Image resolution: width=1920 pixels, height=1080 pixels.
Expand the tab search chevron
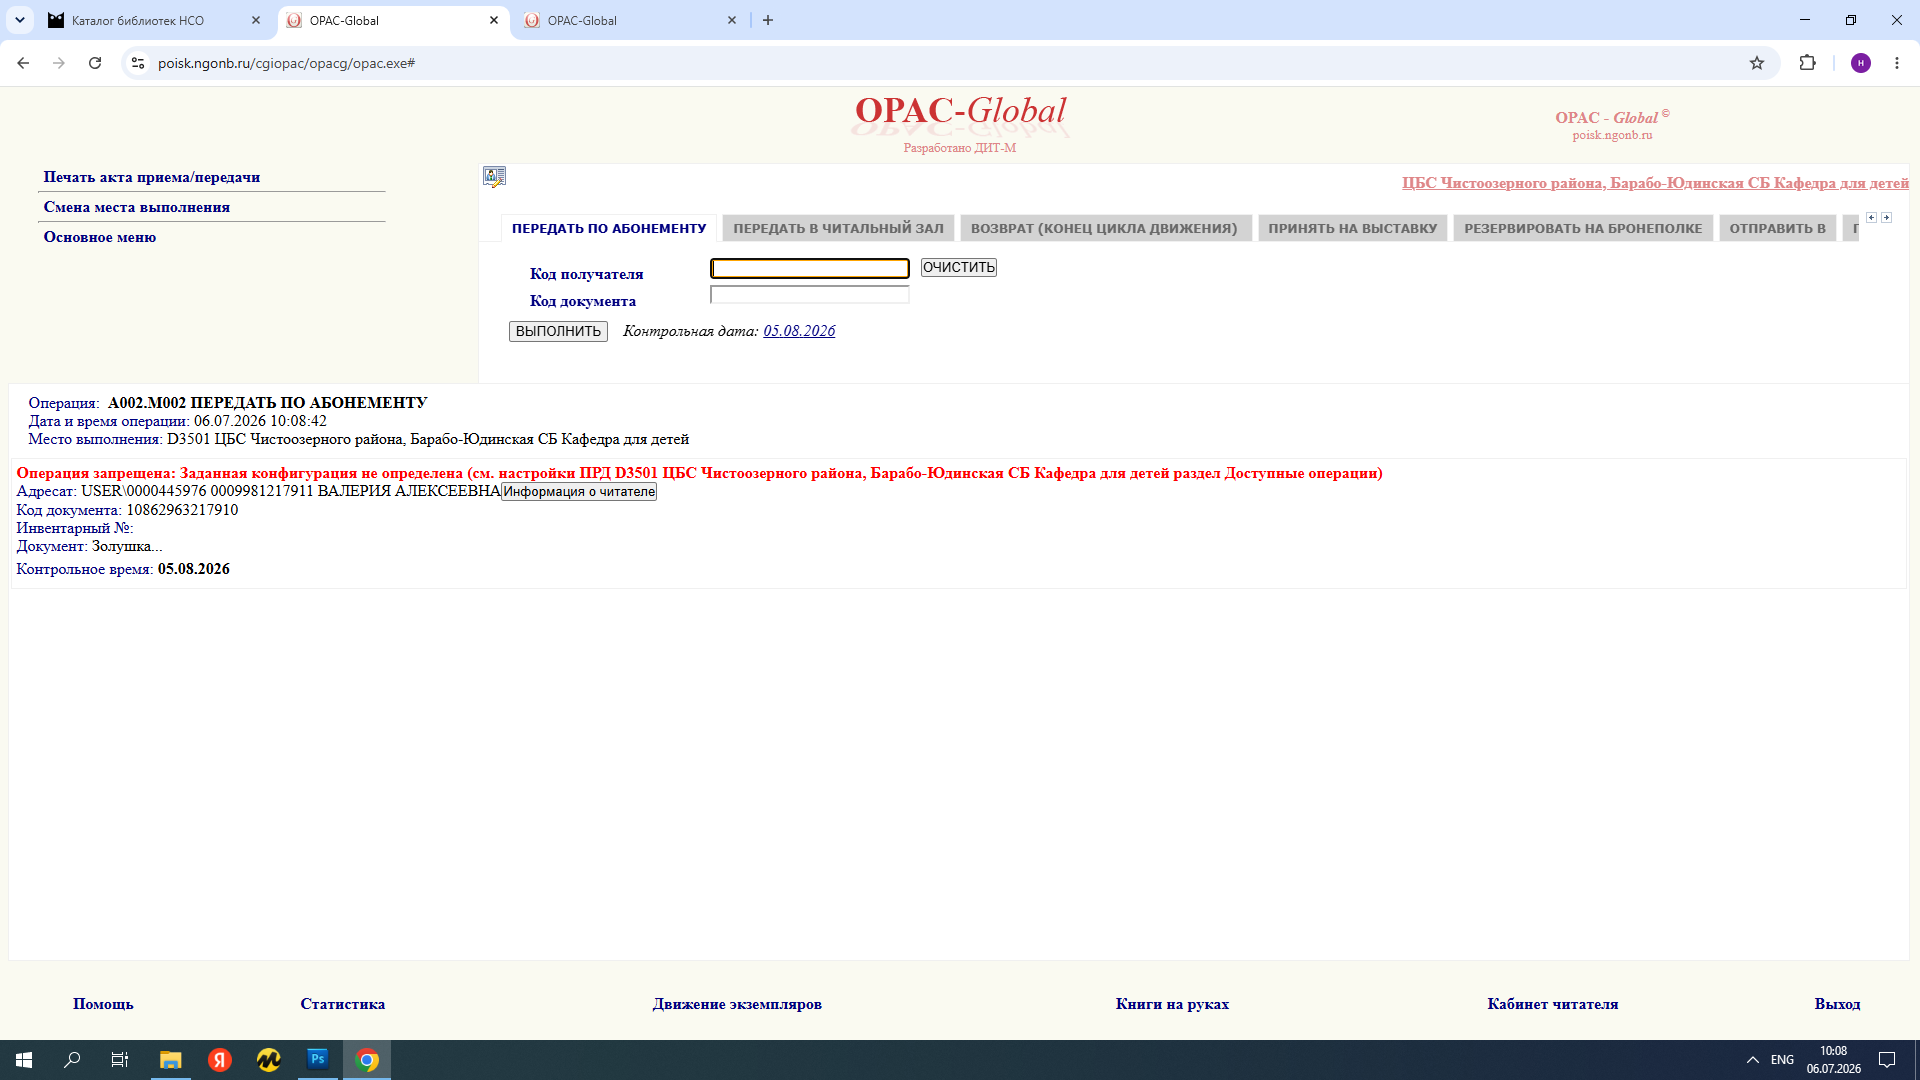(x=19, y=20)
